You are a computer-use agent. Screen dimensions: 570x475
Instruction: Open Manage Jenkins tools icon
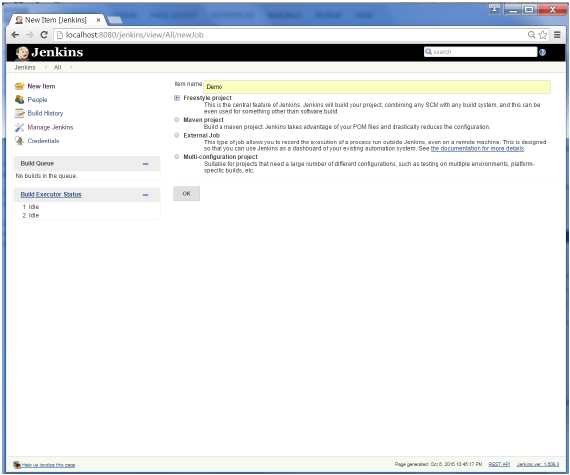[19, 127]
